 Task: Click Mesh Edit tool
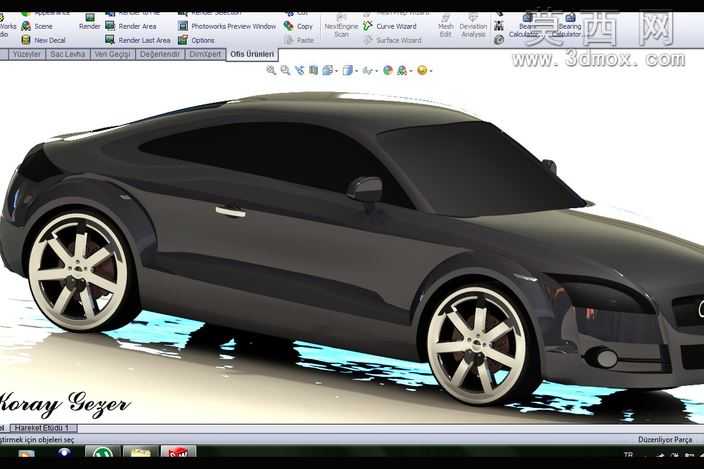click(445, 26)
